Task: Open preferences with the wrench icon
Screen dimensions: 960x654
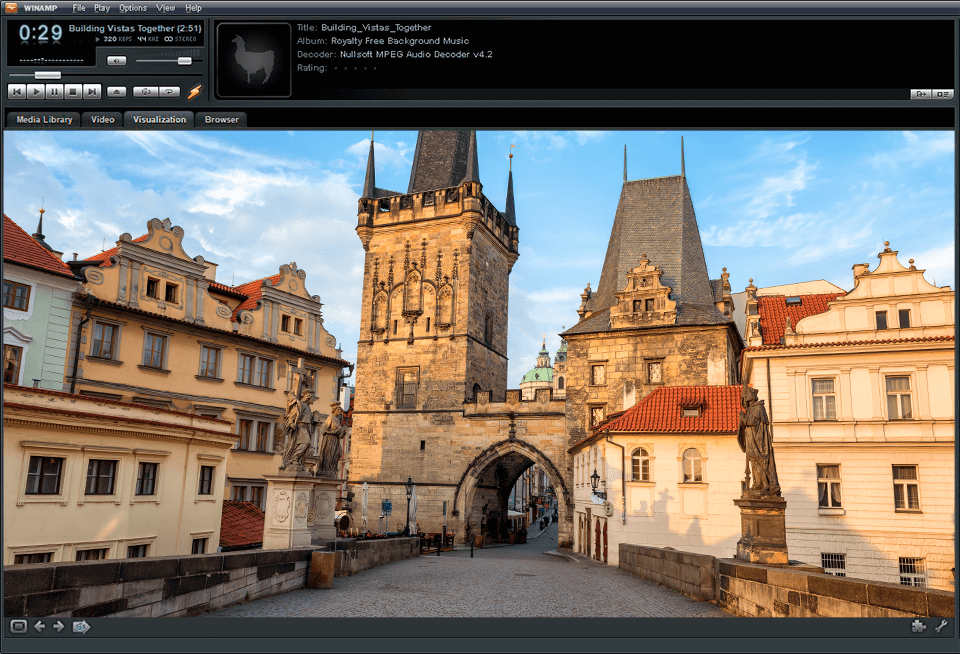Action: tap(941, 627)
